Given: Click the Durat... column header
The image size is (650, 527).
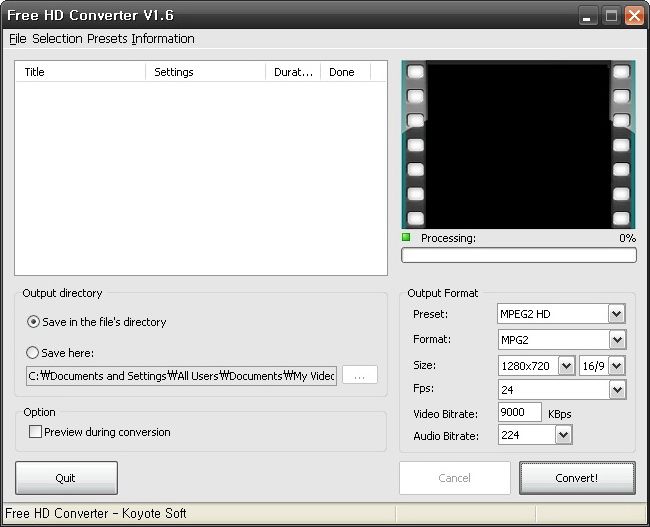Looking at the screenshot, I should coord(293,72).
